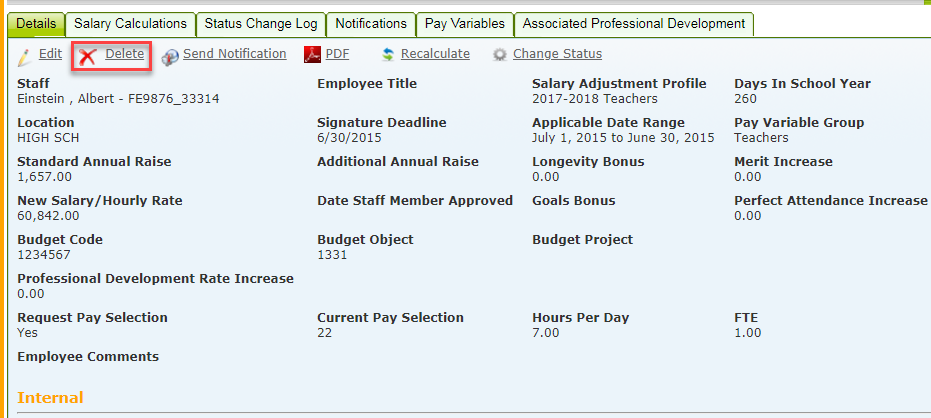Select the Details tab
931x418 pixels.
click(x=36, y=24)
